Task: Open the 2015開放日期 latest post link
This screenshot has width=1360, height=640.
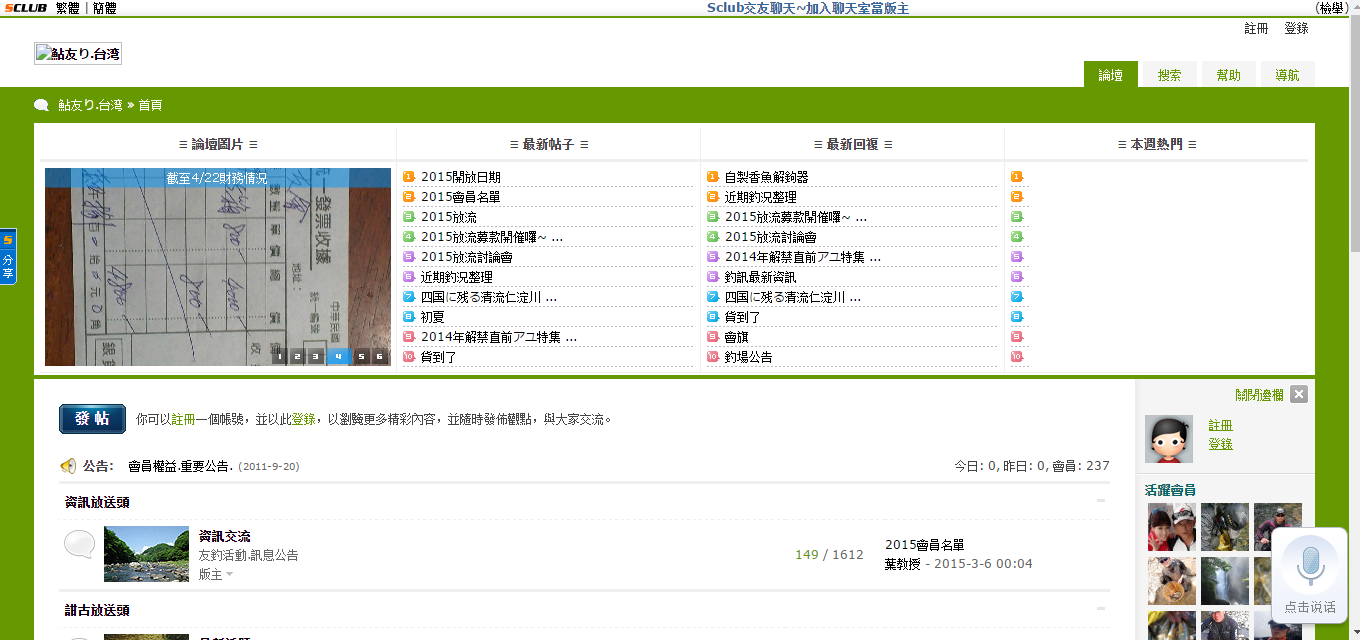Action: click(461, 177)
